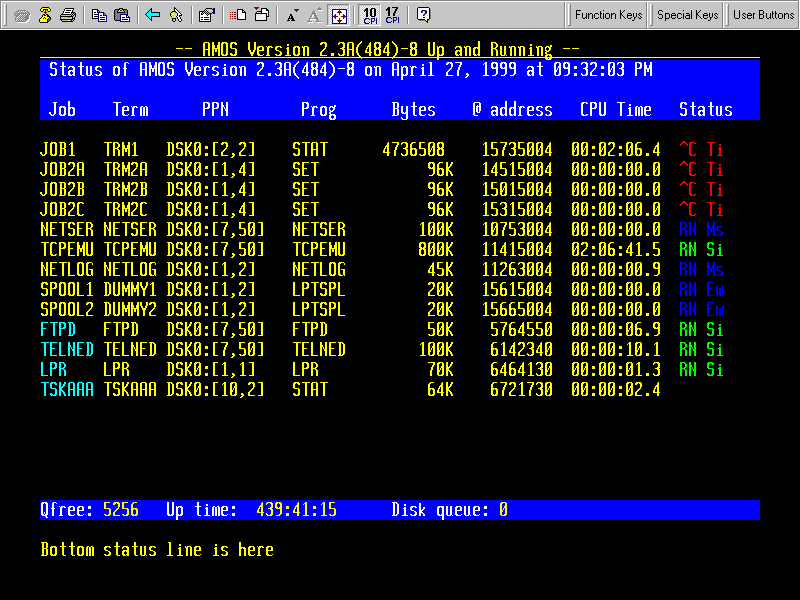
Task: Click the cyan left arrow icon
Action: (152, 15)
